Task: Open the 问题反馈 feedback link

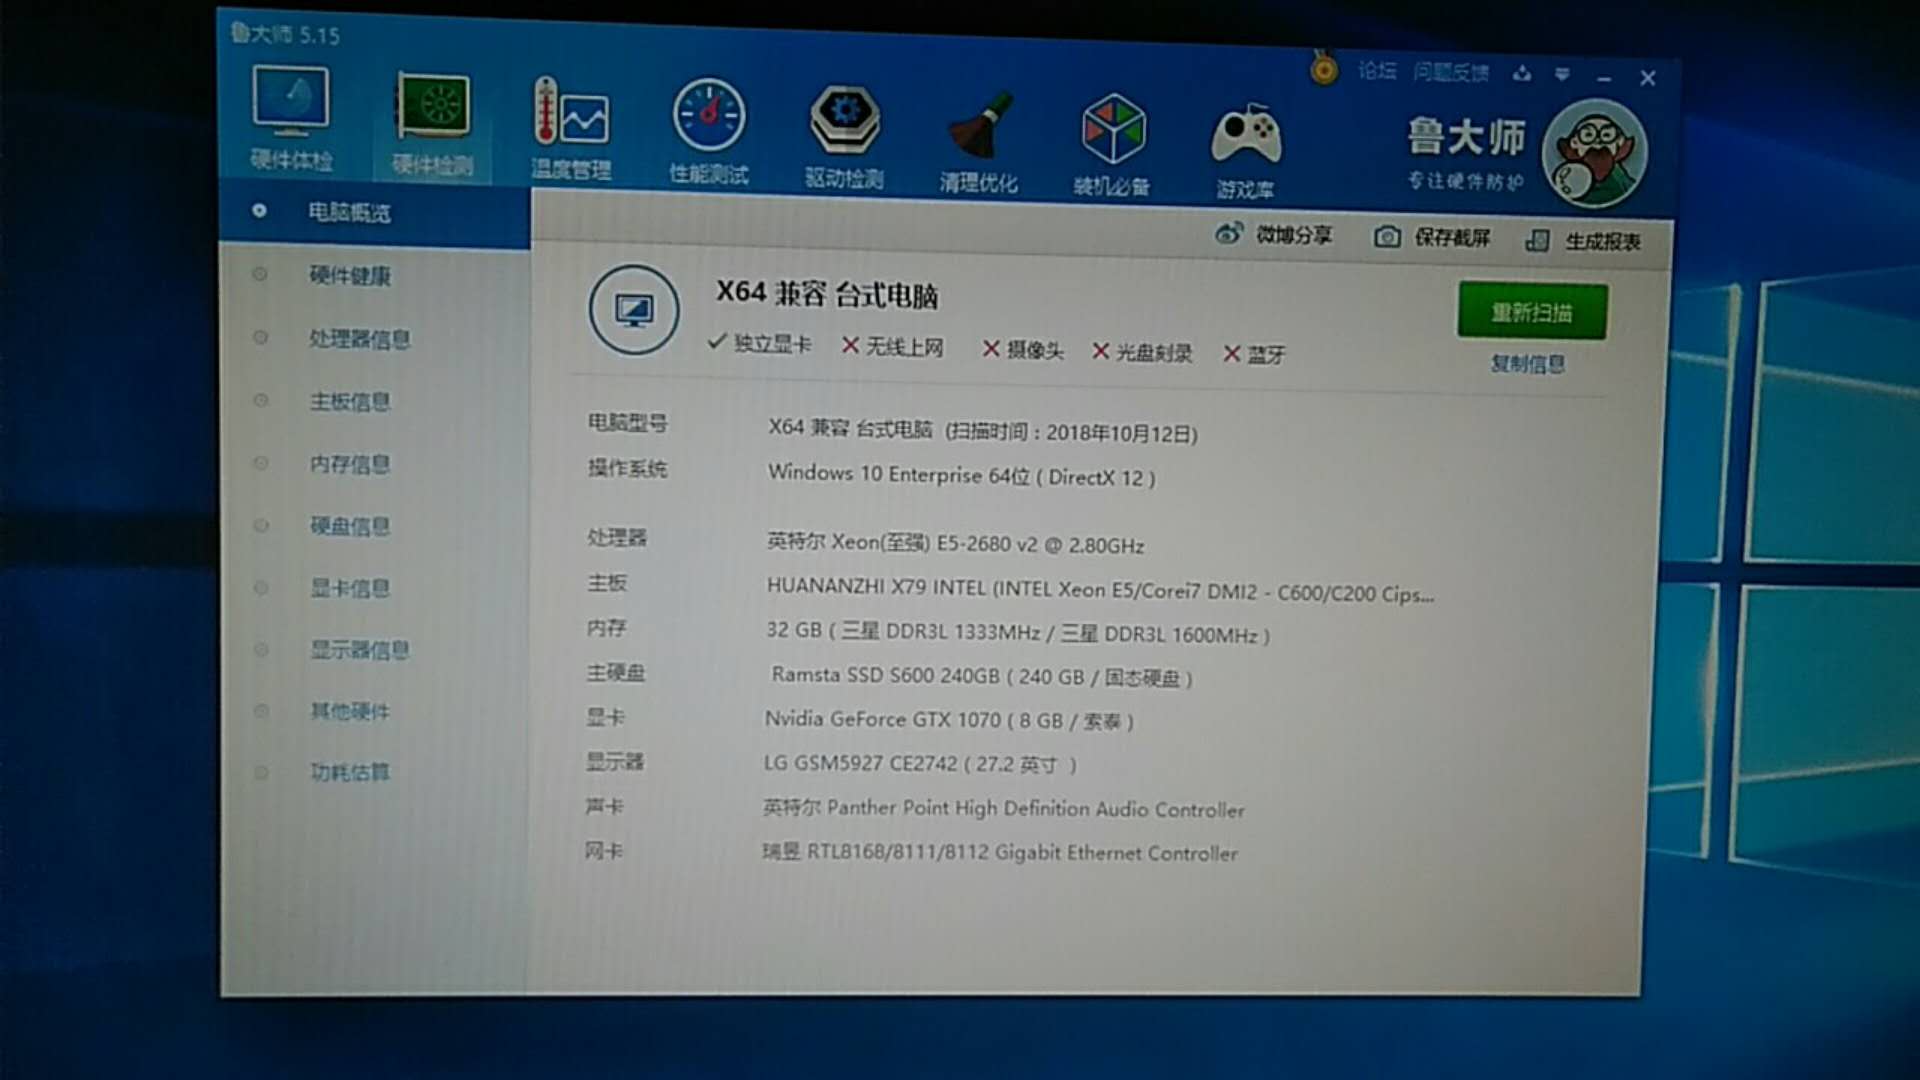Action: 1451,72
